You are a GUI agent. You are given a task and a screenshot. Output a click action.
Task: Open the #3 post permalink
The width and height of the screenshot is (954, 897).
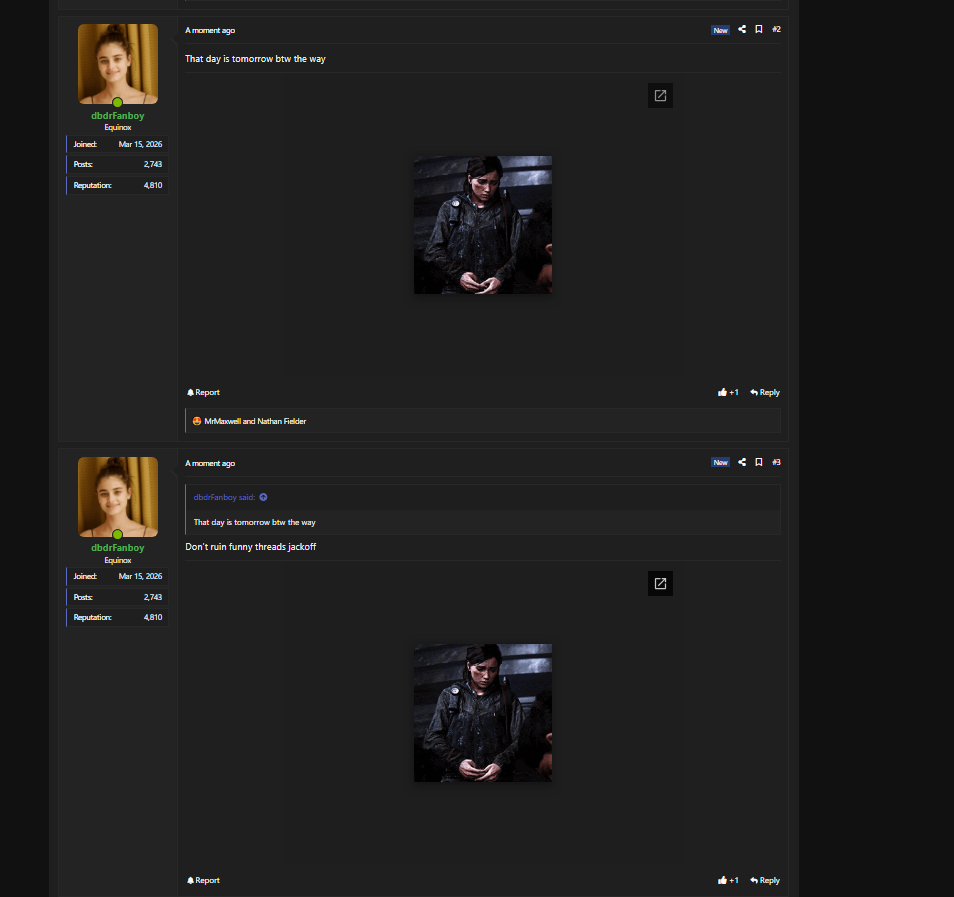click(777, 462)
